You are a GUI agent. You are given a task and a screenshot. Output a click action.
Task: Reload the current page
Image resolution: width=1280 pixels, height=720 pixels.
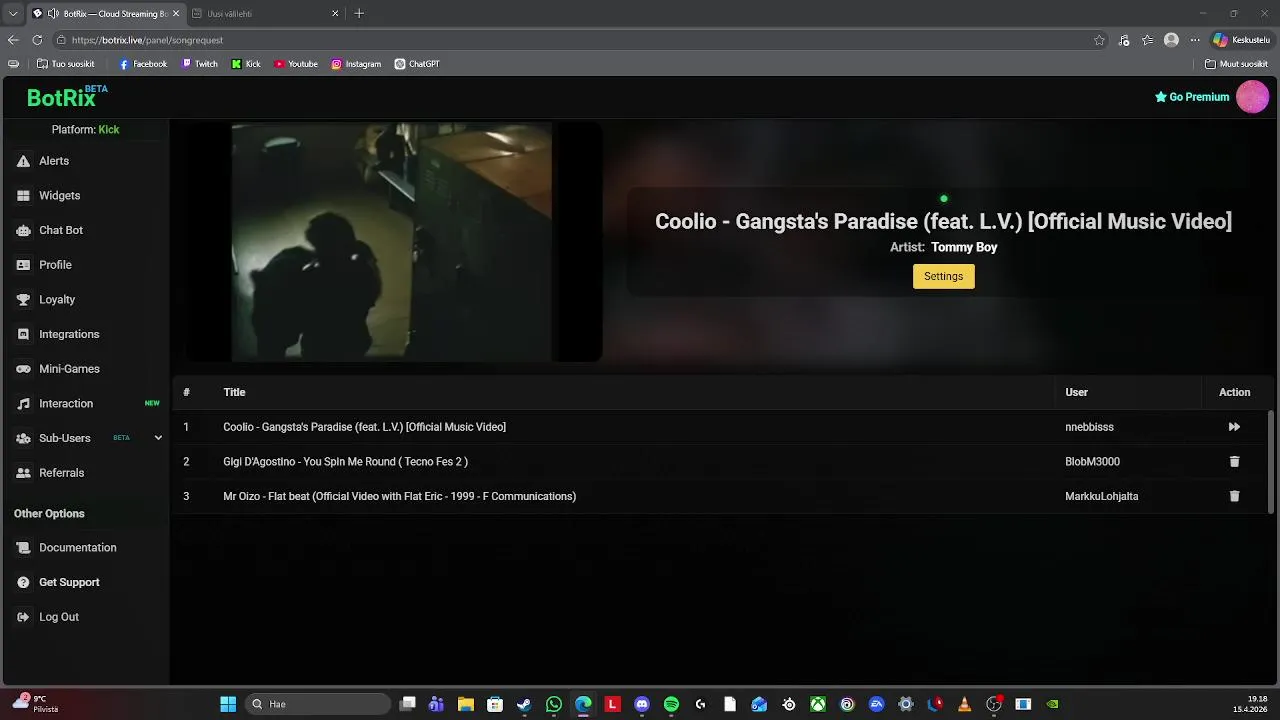tap(37, 40)
